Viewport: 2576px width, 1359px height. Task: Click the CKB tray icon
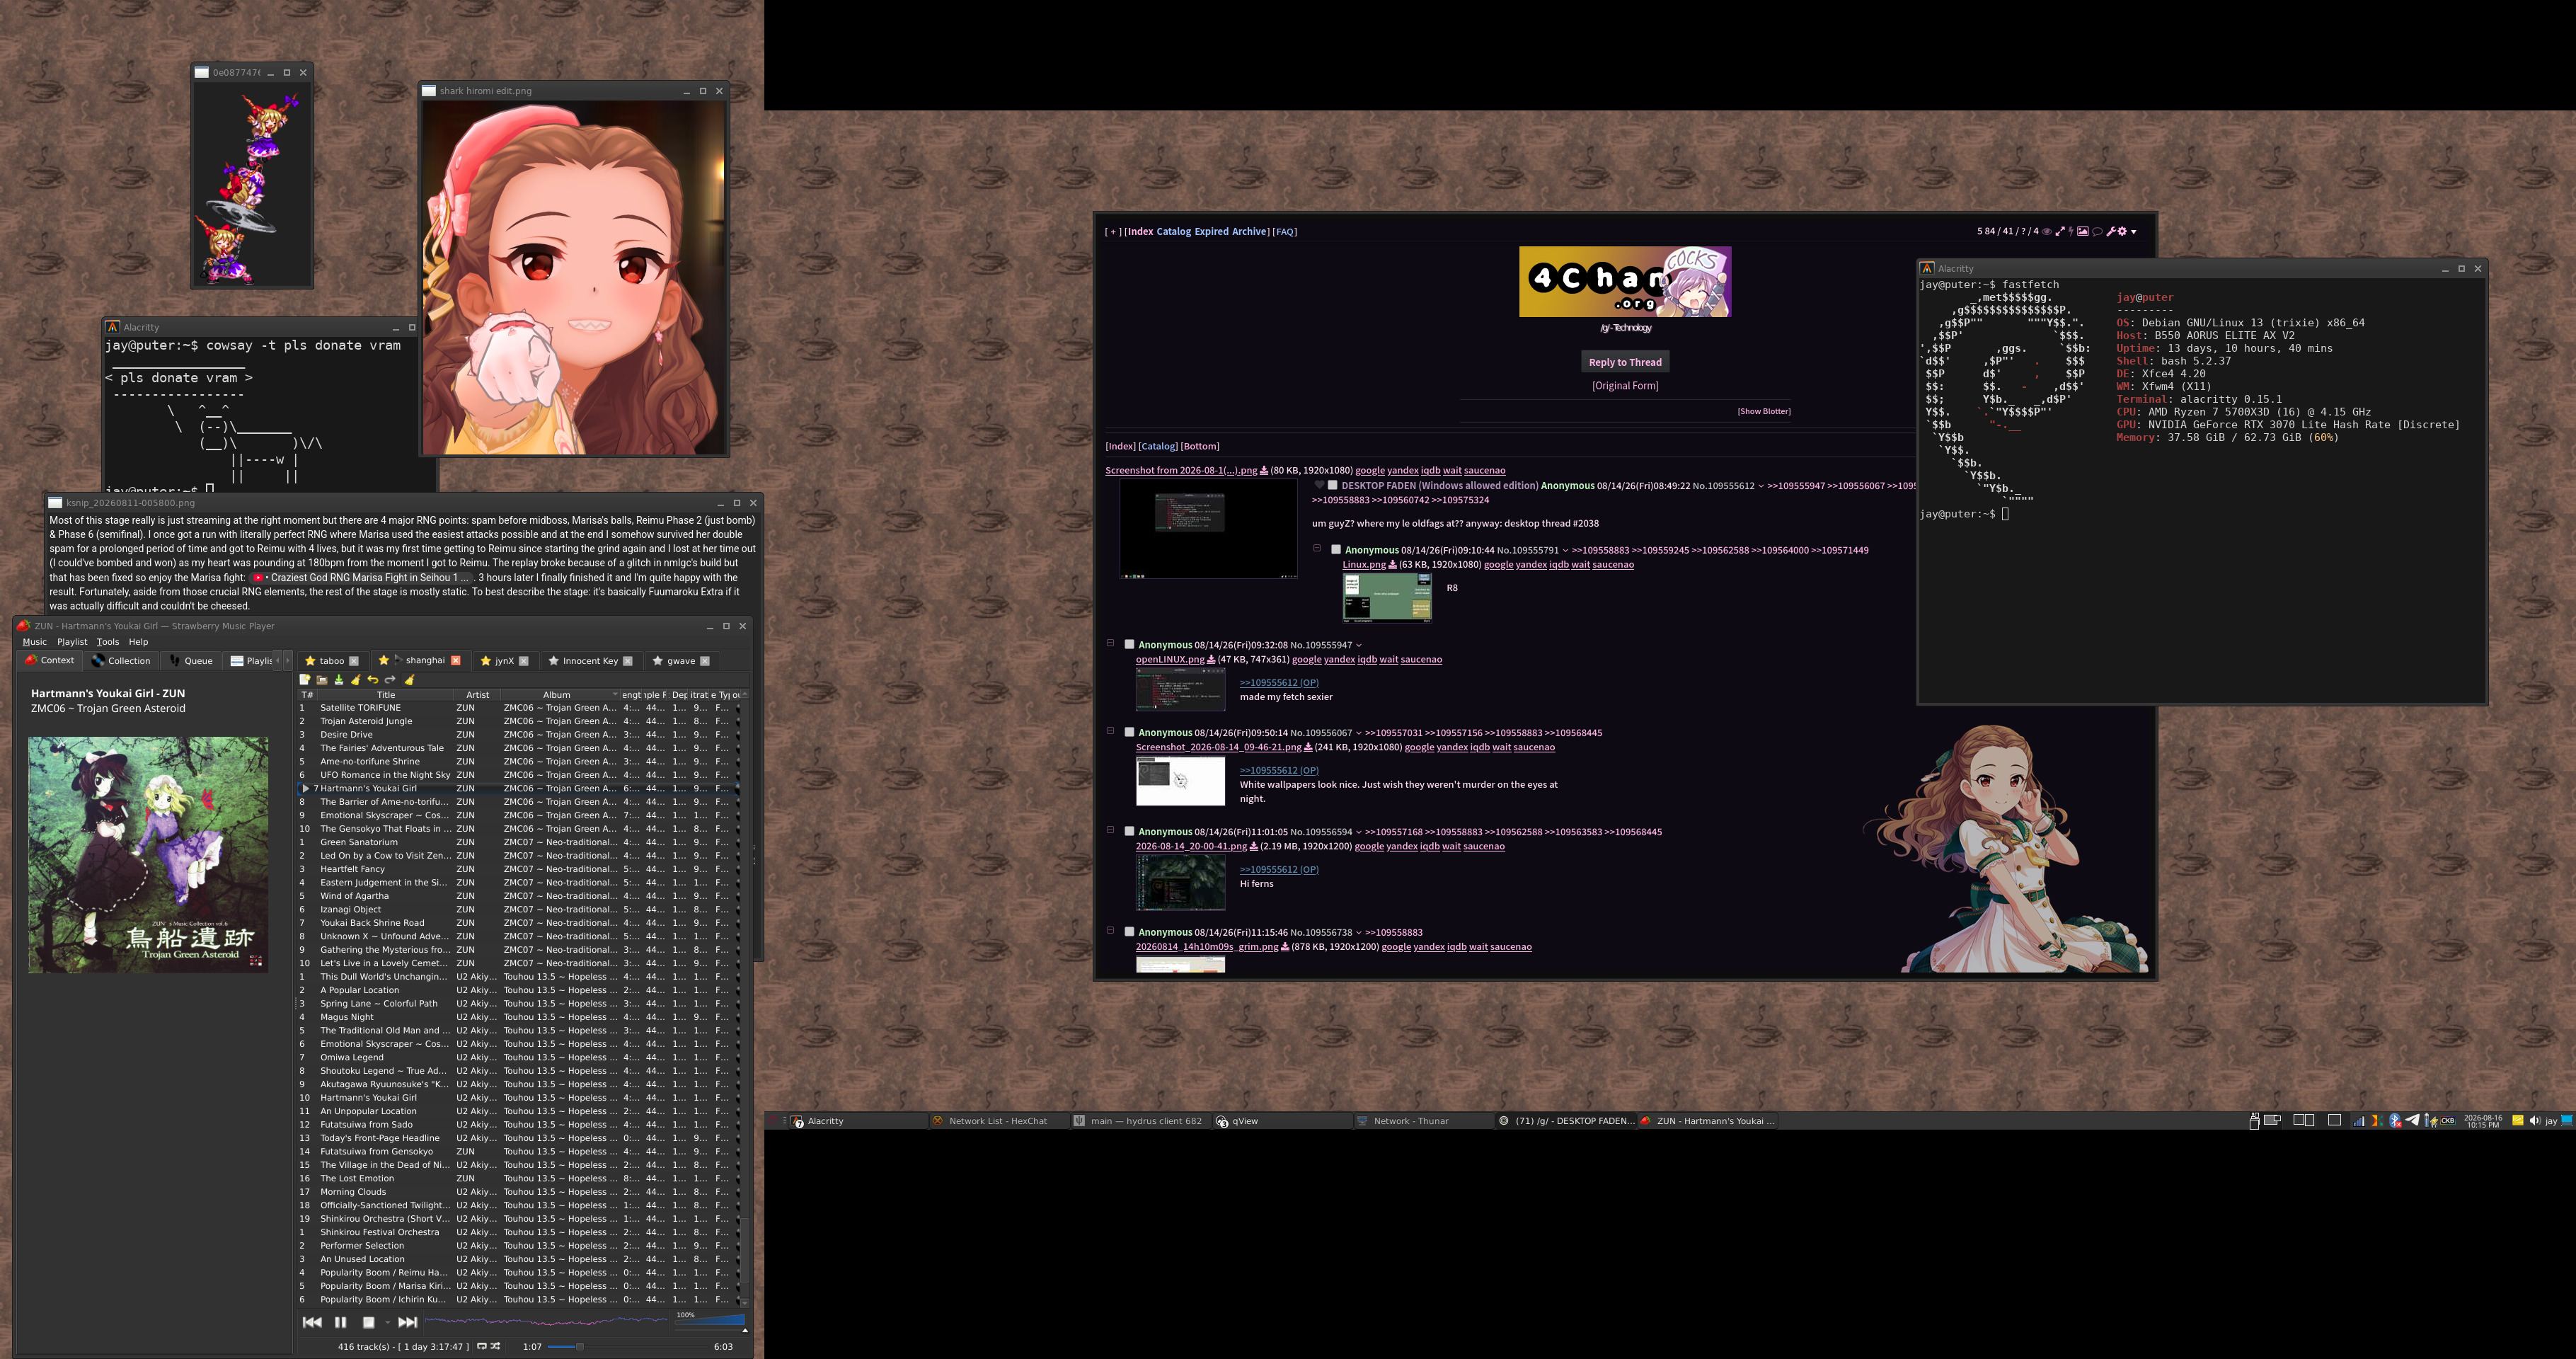[x=2448, y=1121]
